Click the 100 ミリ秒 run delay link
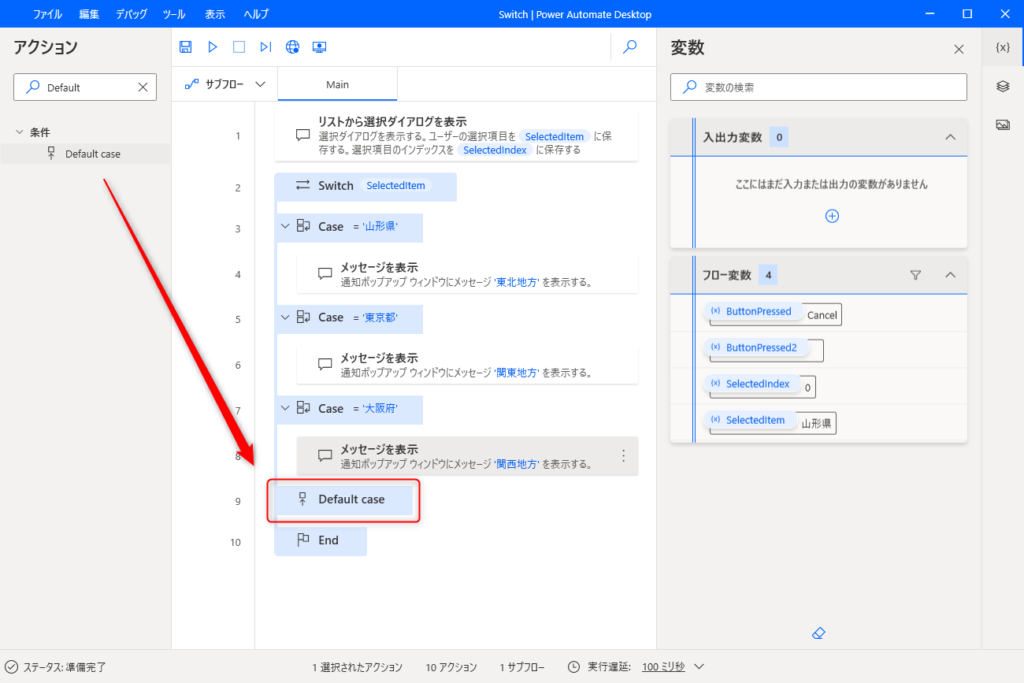This screenshot has height=683, width=1024. [663, 667]
